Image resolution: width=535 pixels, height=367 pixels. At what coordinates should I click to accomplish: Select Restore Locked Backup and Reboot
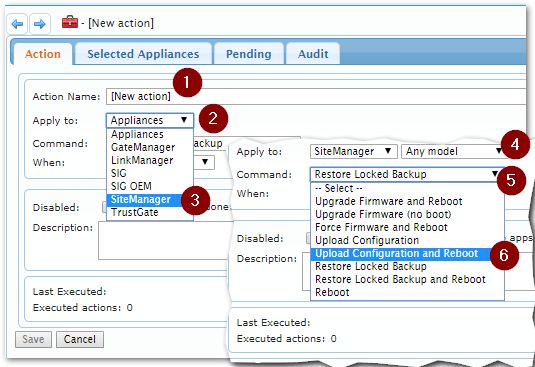click(x=407, y=279)
